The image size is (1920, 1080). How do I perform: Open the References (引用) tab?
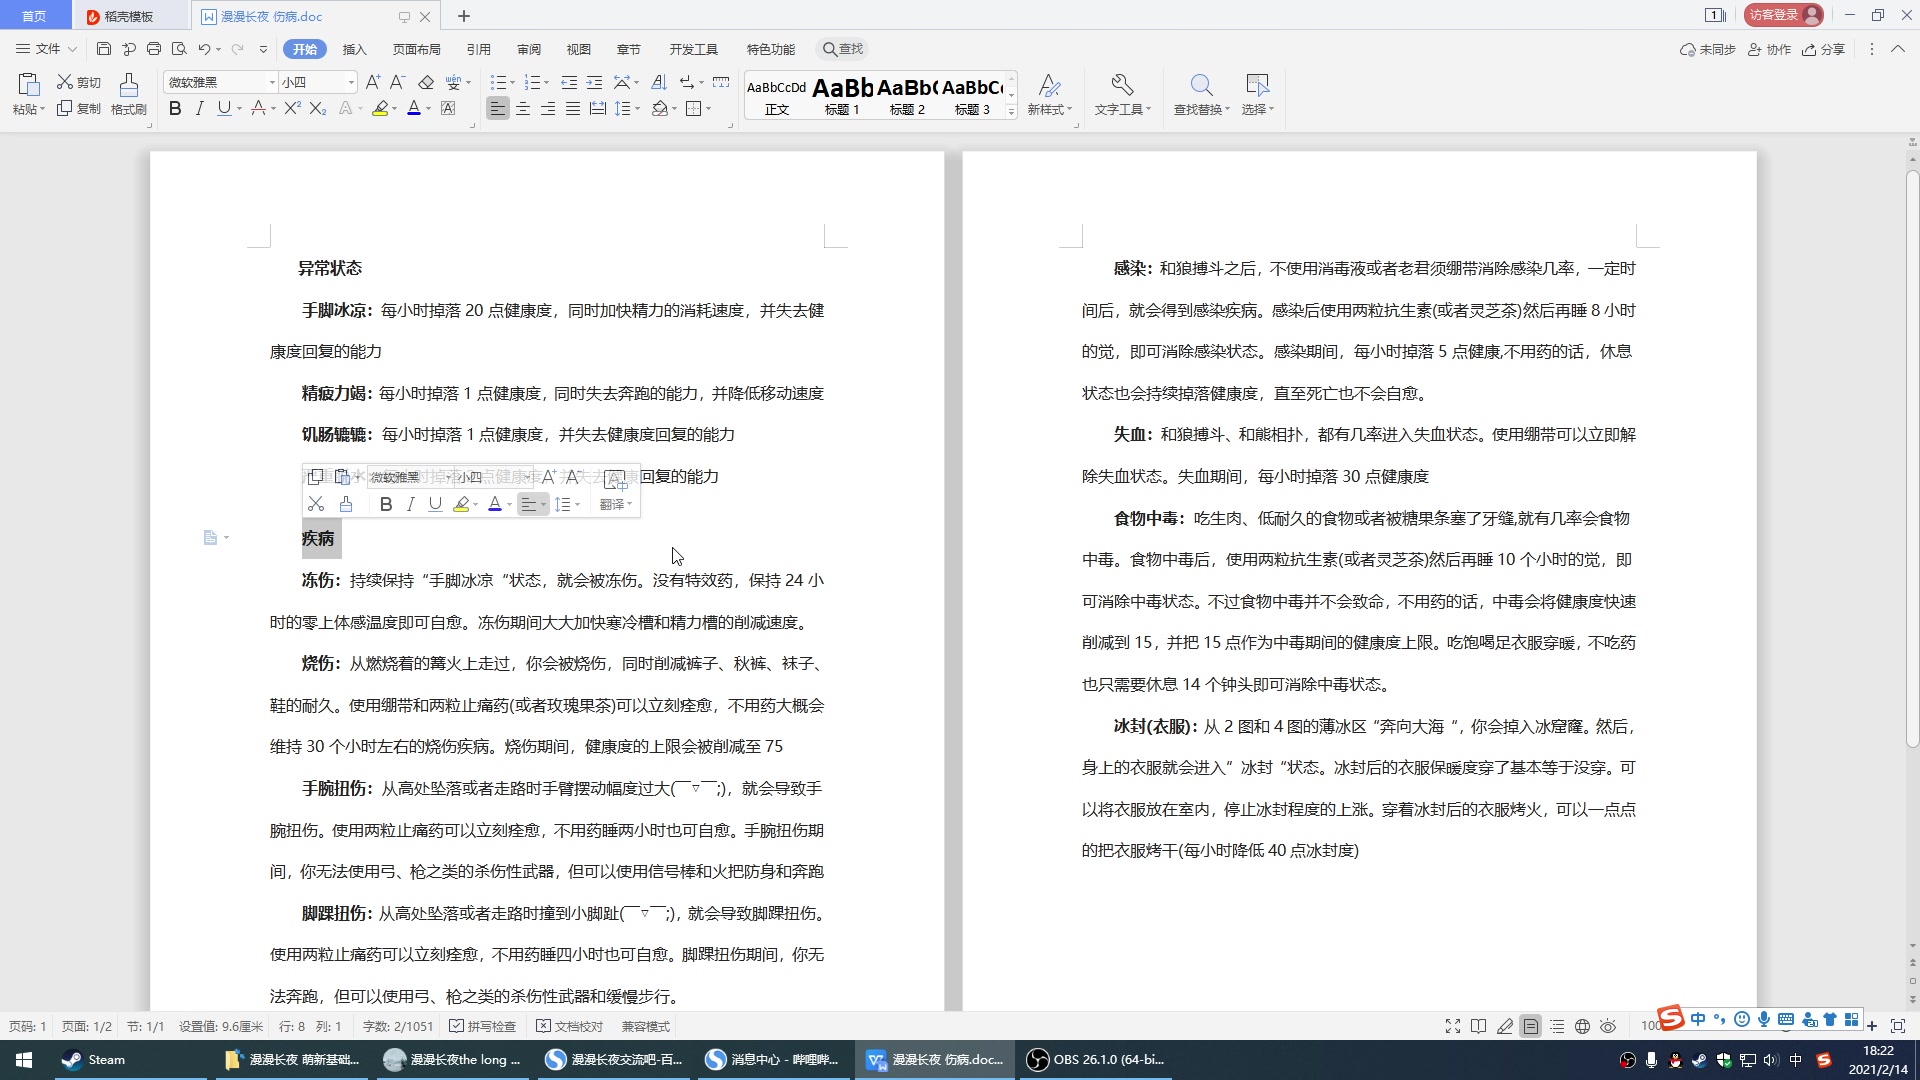click(478, 49)
